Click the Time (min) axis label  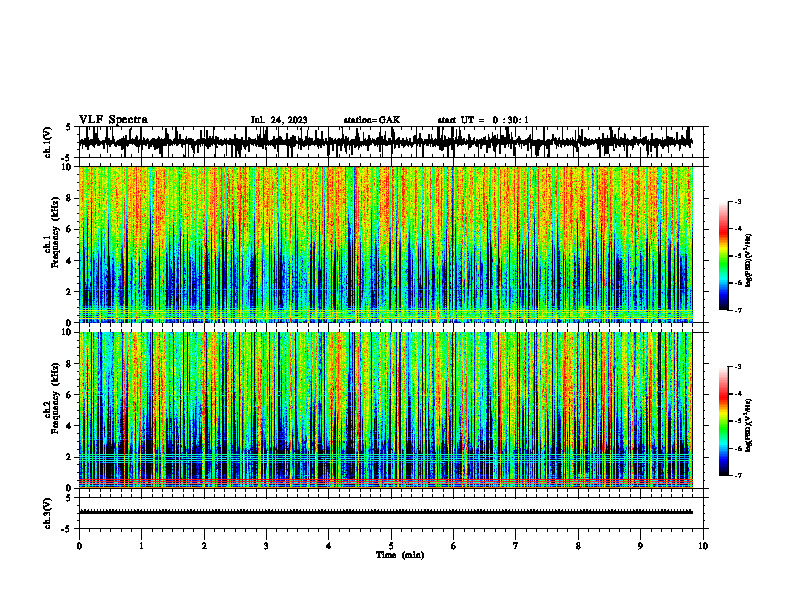(x=400, y=555)
